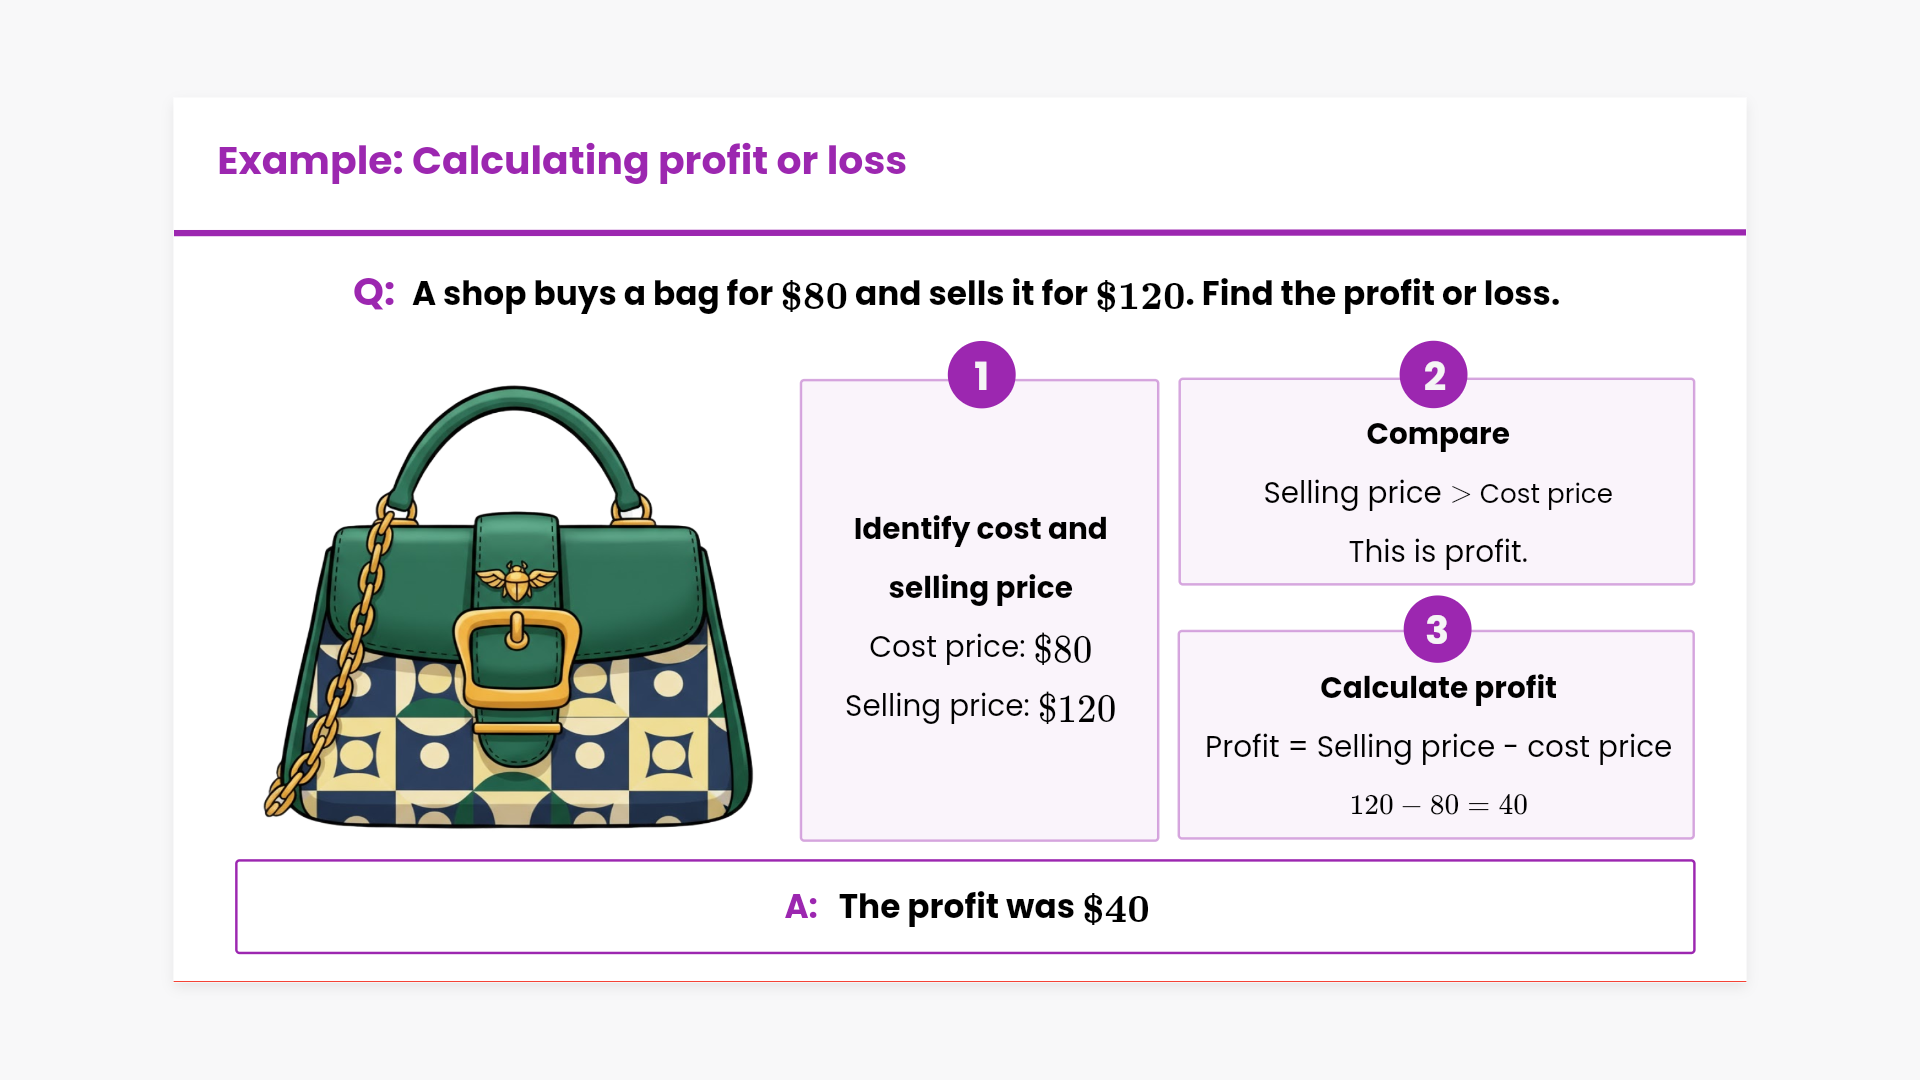Image resolution: width=1920 pixels, height=1080 pixels.
Task: Click the purple step 1 circle
Action: pyautogui.click(x=981, y=375)
